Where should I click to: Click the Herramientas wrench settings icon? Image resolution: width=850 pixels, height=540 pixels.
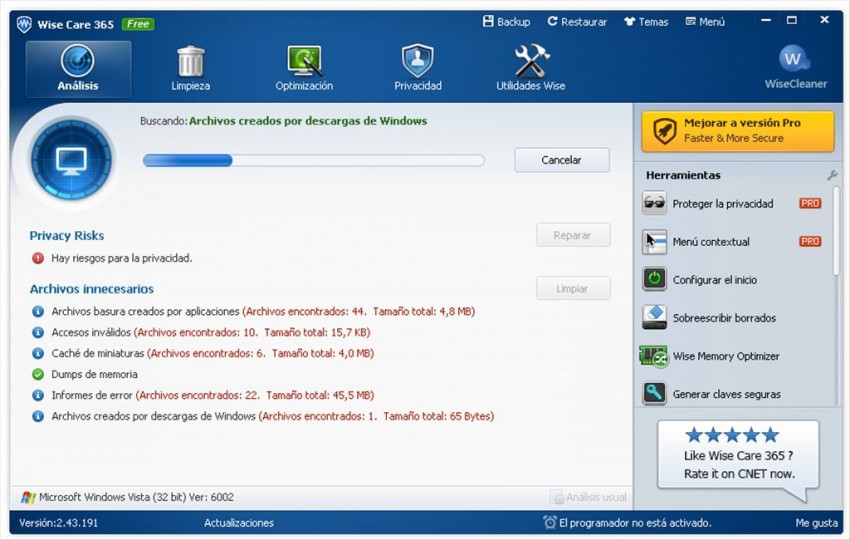click(832, 175)
